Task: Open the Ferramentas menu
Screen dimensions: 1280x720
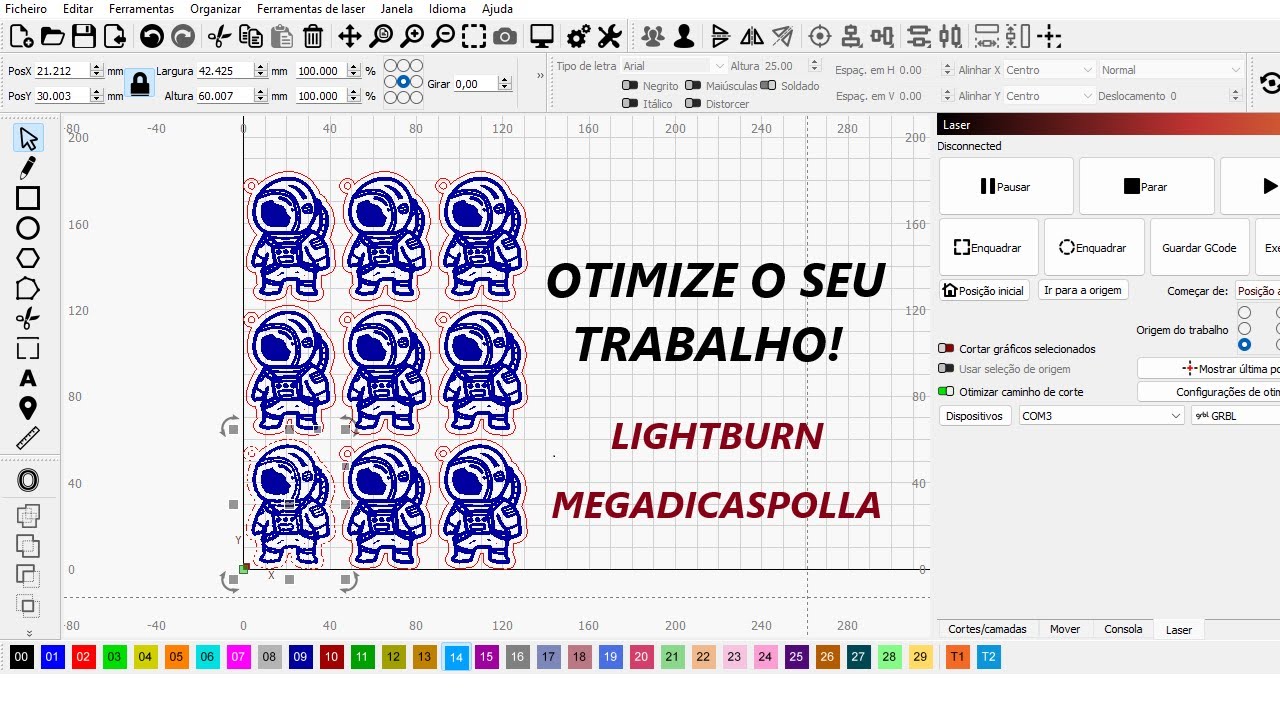Action: (x=141, y=9)
